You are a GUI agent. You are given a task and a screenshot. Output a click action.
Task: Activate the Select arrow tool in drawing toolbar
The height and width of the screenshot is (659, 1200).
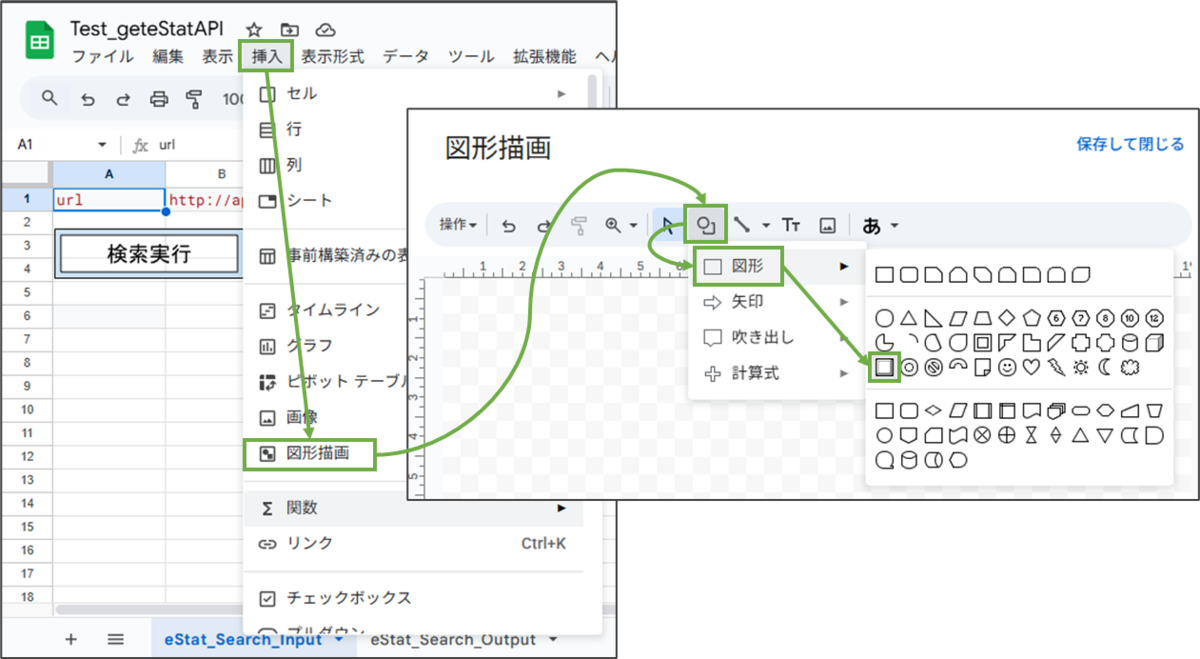coord(668,225)
